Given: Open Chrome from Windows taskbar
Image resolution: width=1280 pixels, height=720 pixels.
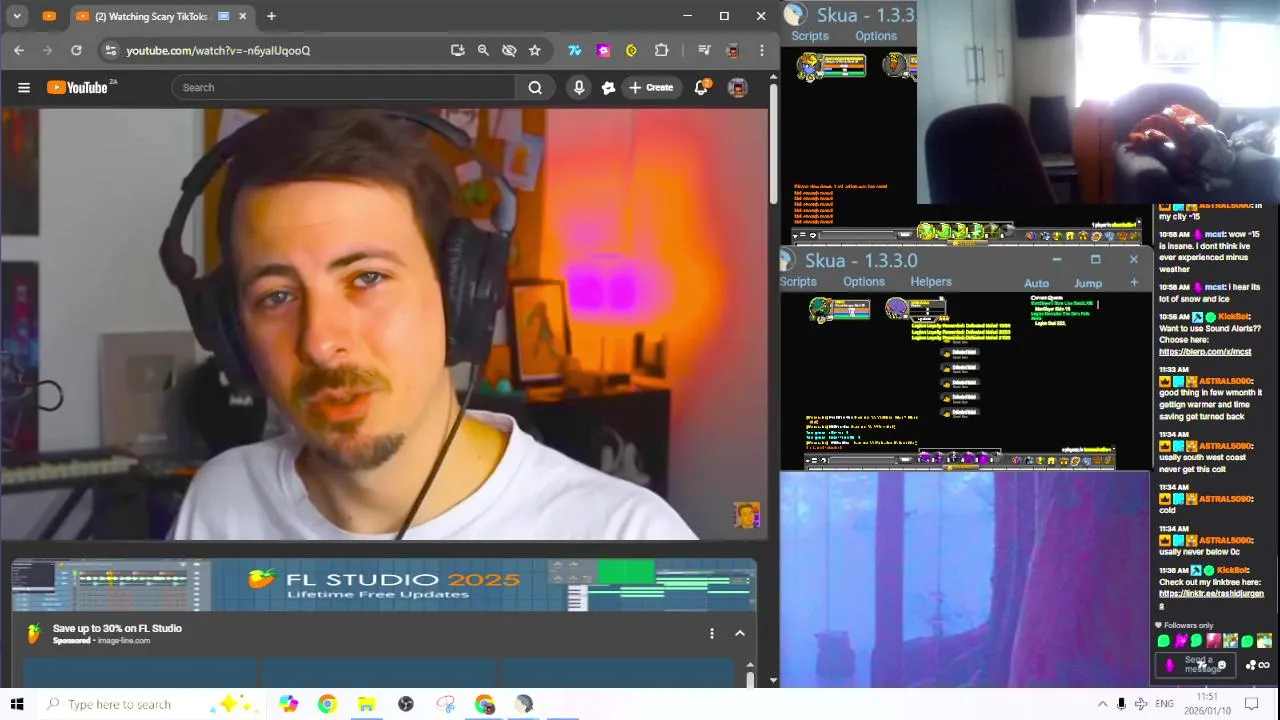Looking at the screenshot, I should [327, 704].
